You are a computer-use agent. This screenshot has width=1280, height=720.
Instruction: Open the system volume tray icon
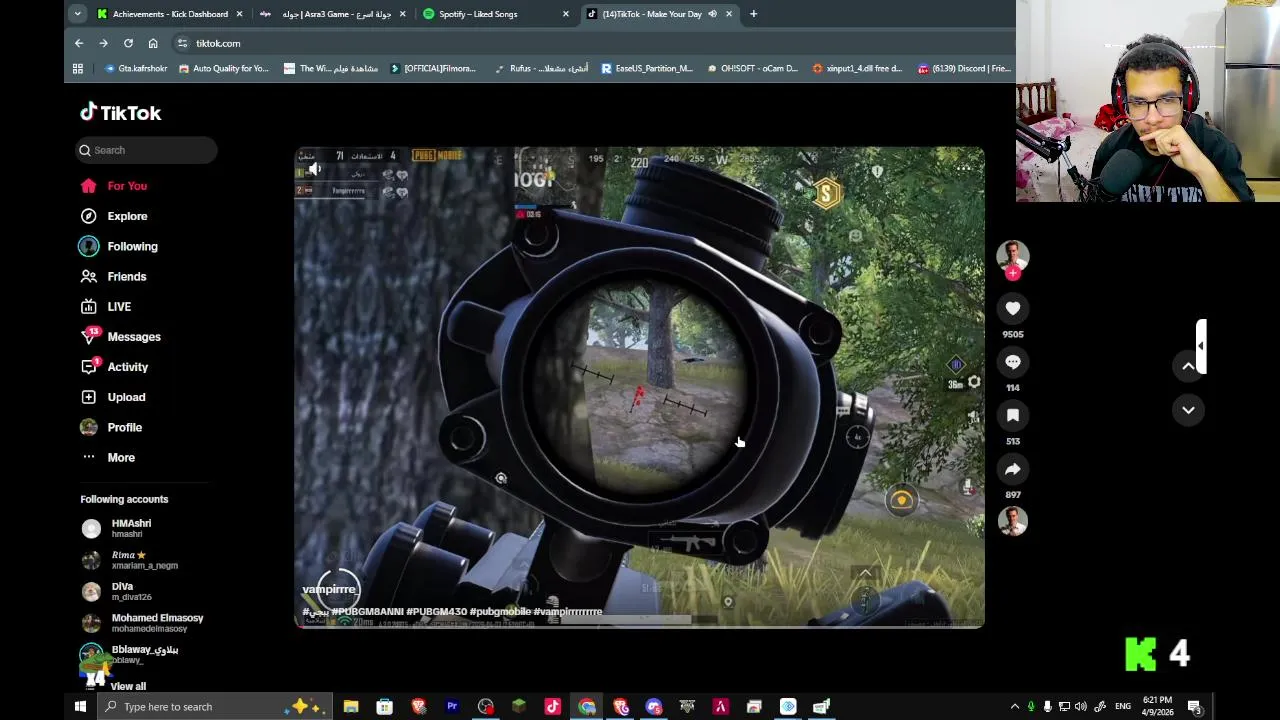pyautogui.click(x=1081, y=706)
